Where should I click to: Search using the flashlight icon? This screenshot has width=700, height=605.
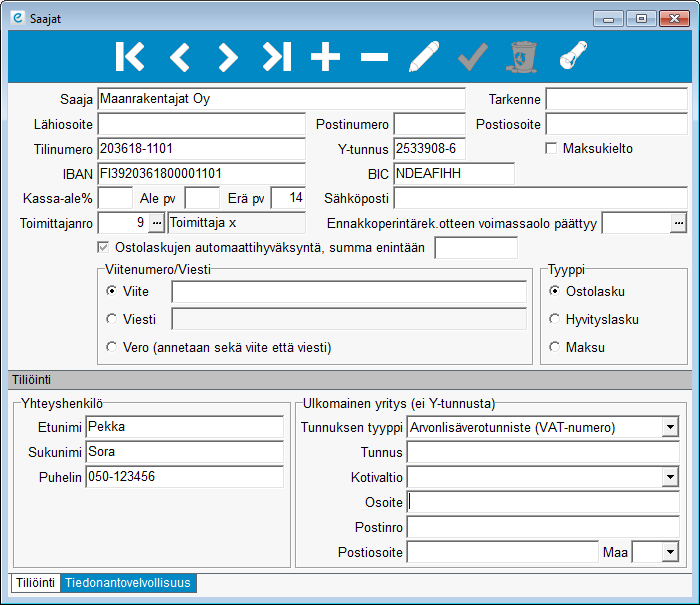(x=573, y=55)
